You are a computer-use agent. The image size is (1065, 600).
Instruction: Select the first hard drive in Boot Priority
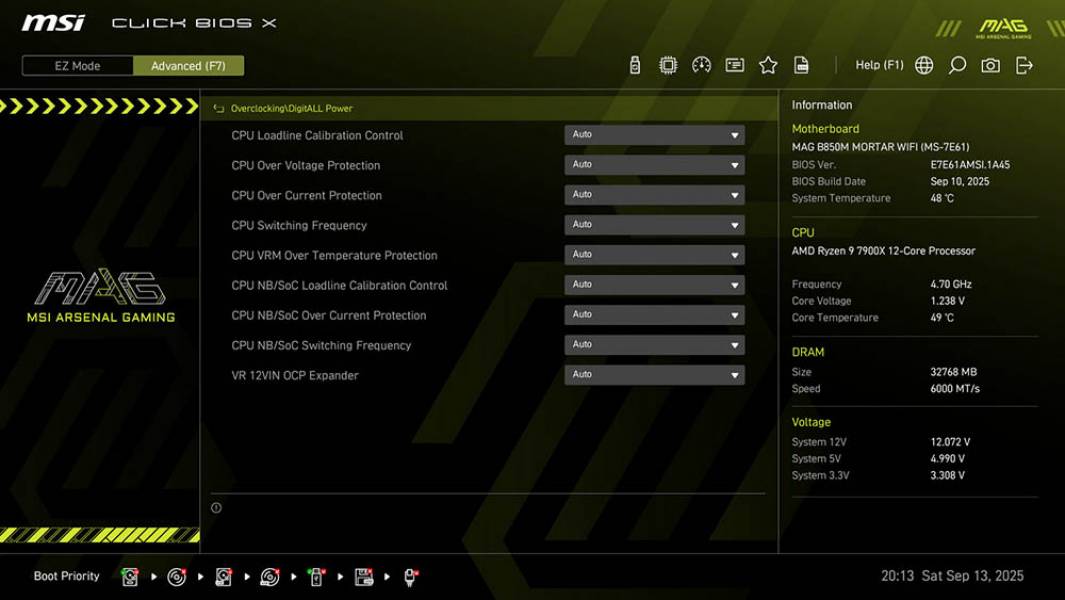pyautogui.click(x=131, y=575)
